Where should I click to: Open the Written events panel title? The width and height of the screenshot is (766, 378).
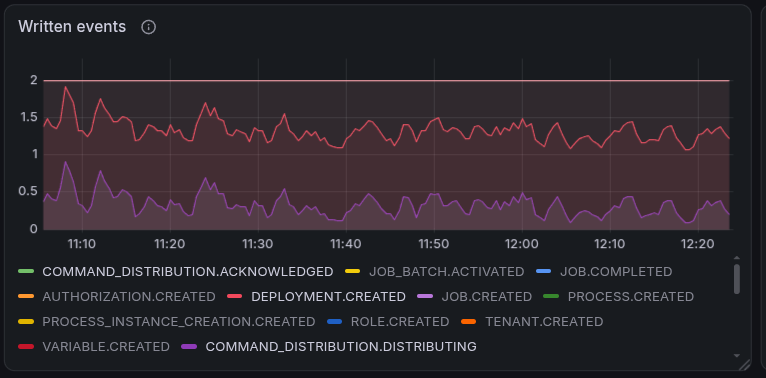tap(72, 27)
